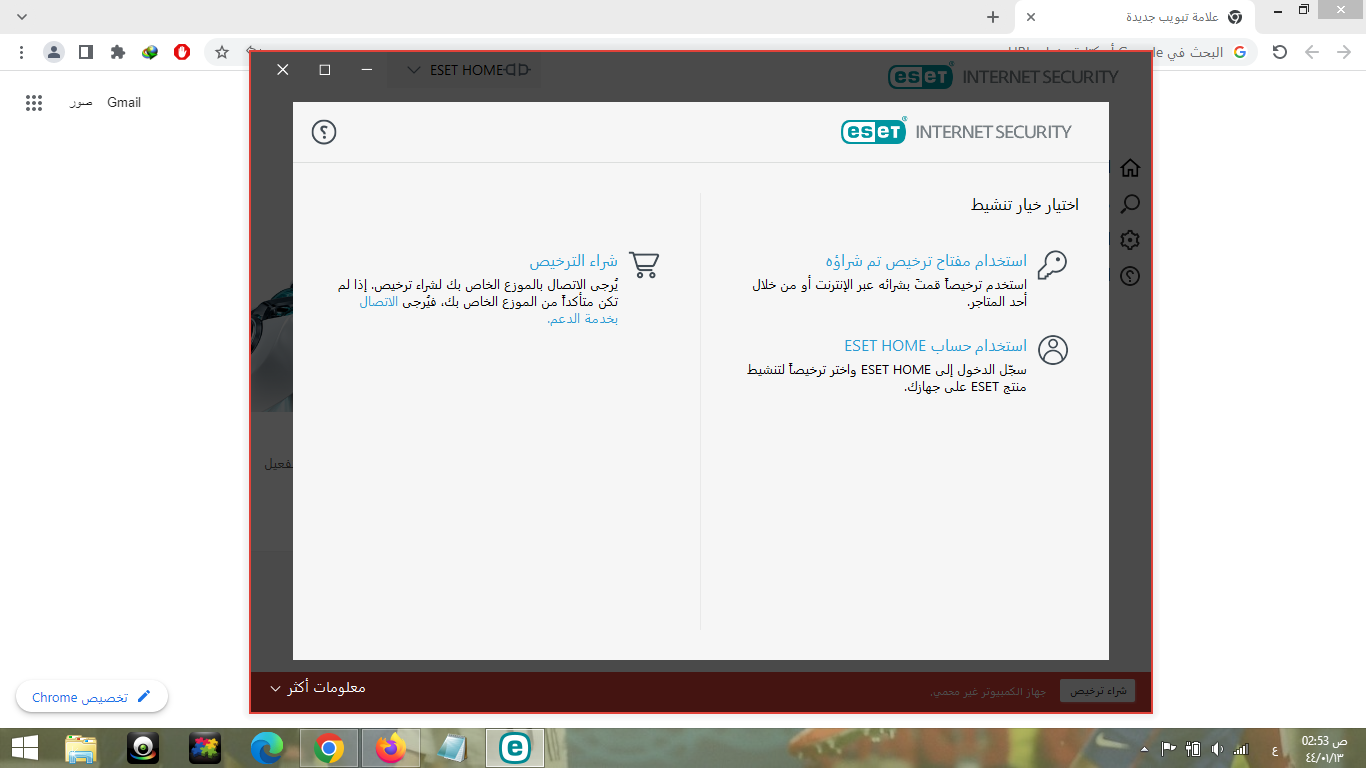Choose استخدام مفتاح ترخيص تم شراؤه option
This screenshot has height=768, width=1366.
pos(926,261)
